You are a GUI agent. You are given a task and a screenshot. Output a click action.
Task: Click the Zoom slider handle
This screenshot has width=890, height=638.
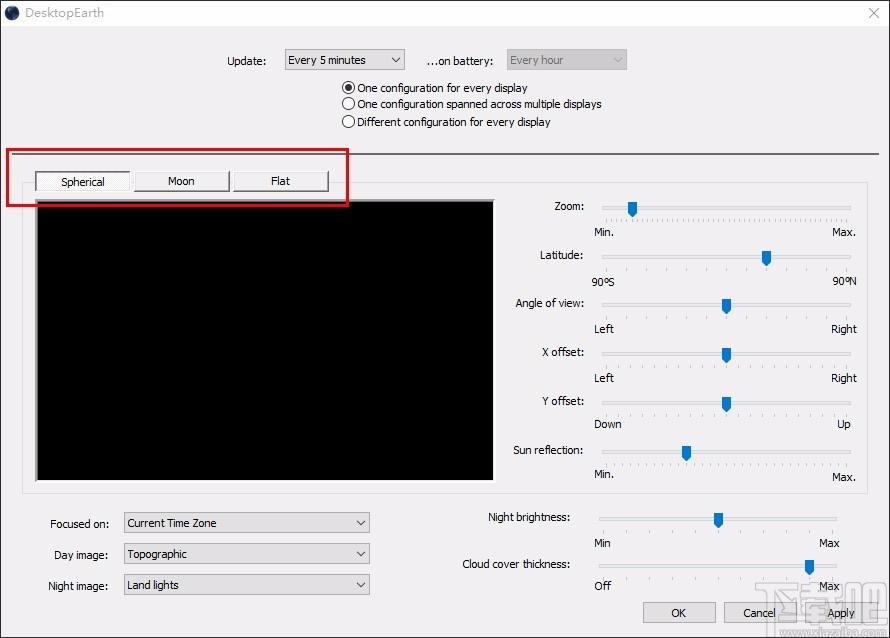(632, 209)
